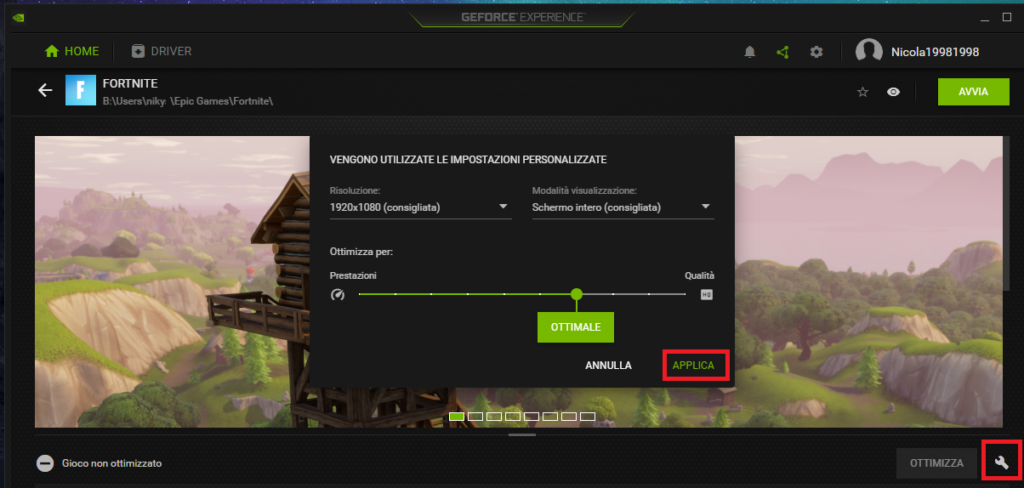Select the second screenshot page indicator
The height and width of the screenshot is (488, 1024).
(x=475, y=416)
